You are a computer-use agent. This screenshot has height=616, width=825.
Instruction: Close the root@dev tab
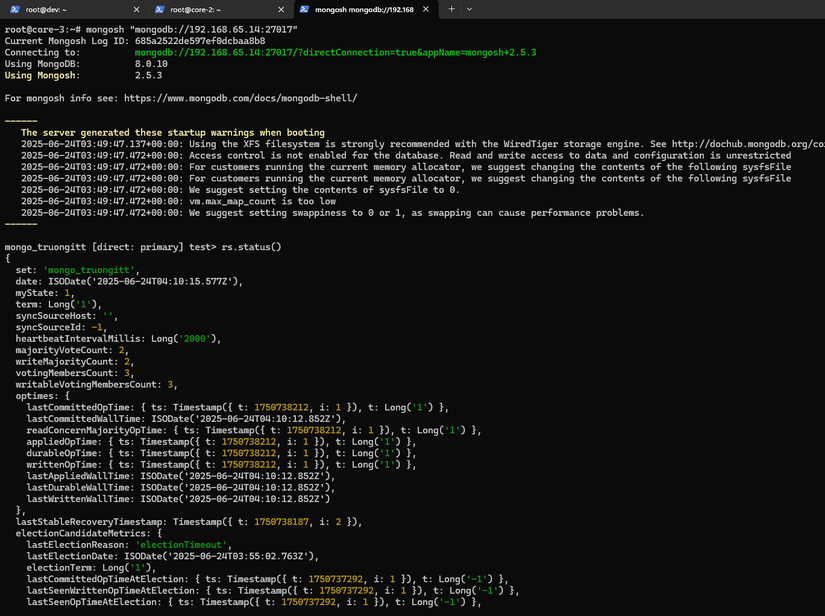(136, 9)
